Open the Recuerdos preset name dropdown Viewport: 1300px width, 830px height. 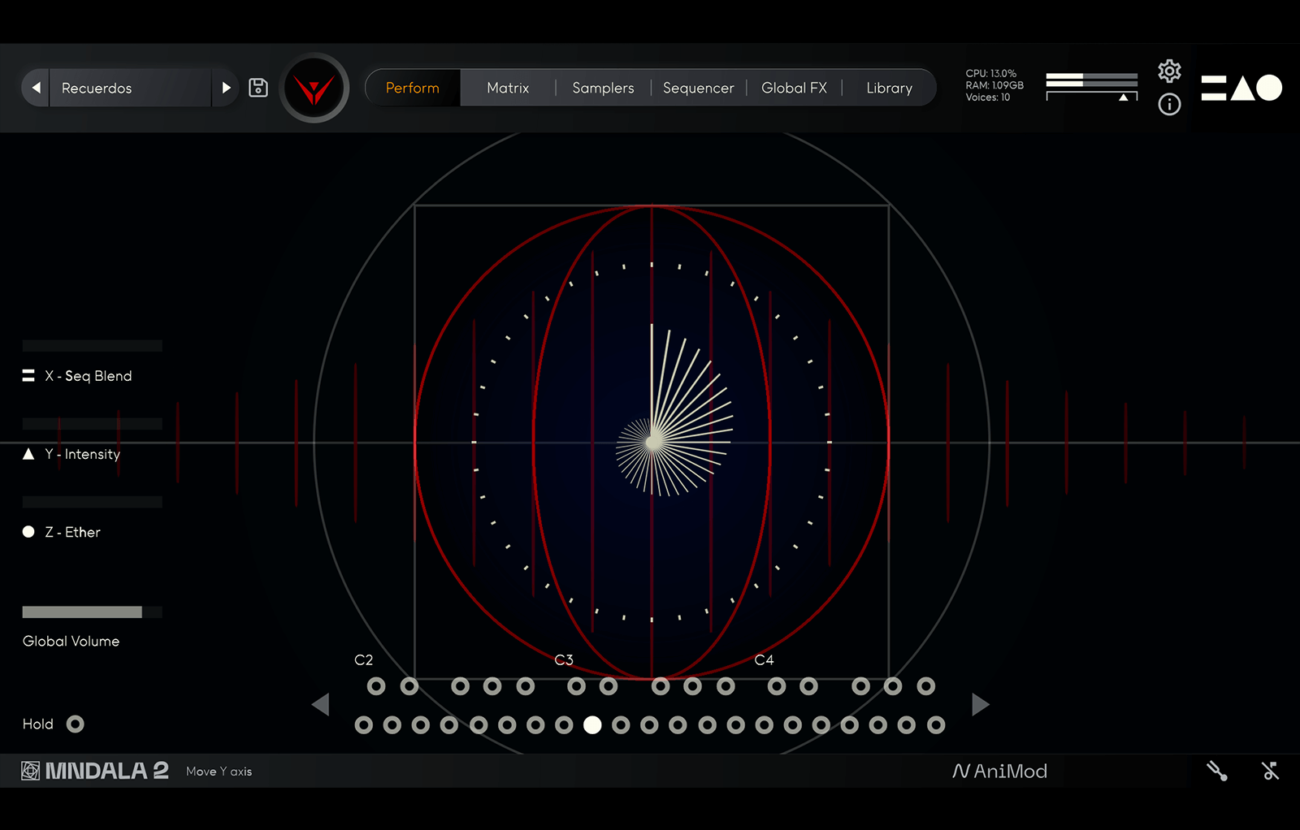tap(130, 88)
